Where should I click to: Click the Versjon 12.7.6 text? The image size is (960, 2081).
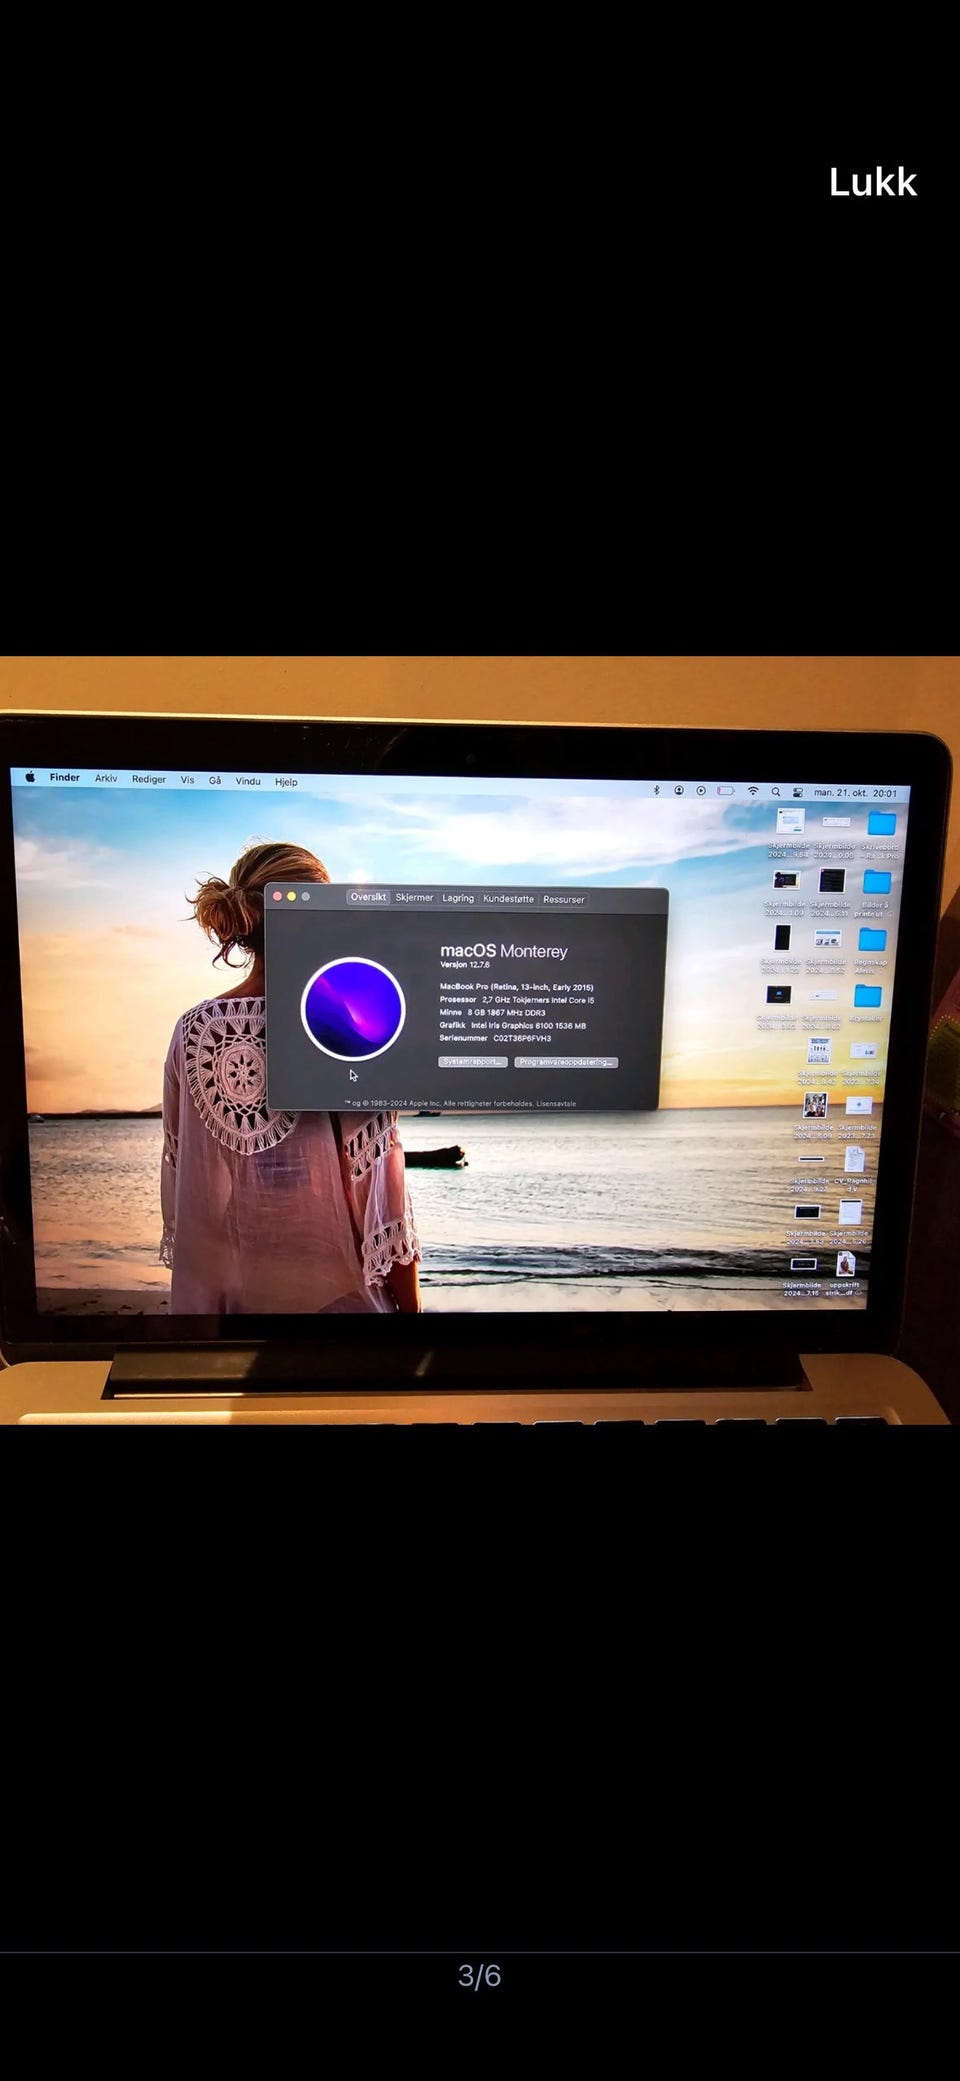pos(465,965)
